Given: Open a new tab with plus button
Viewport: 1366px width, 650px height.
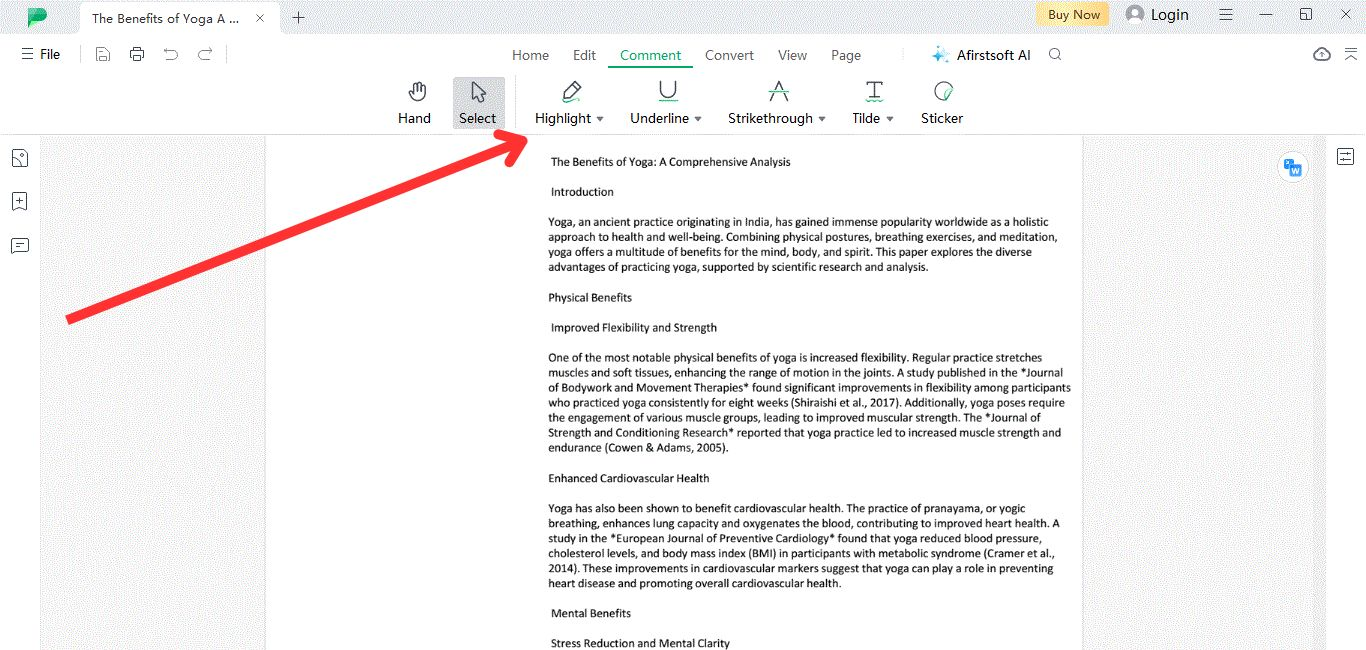Looking at the screenshot, I should [299, 17].
